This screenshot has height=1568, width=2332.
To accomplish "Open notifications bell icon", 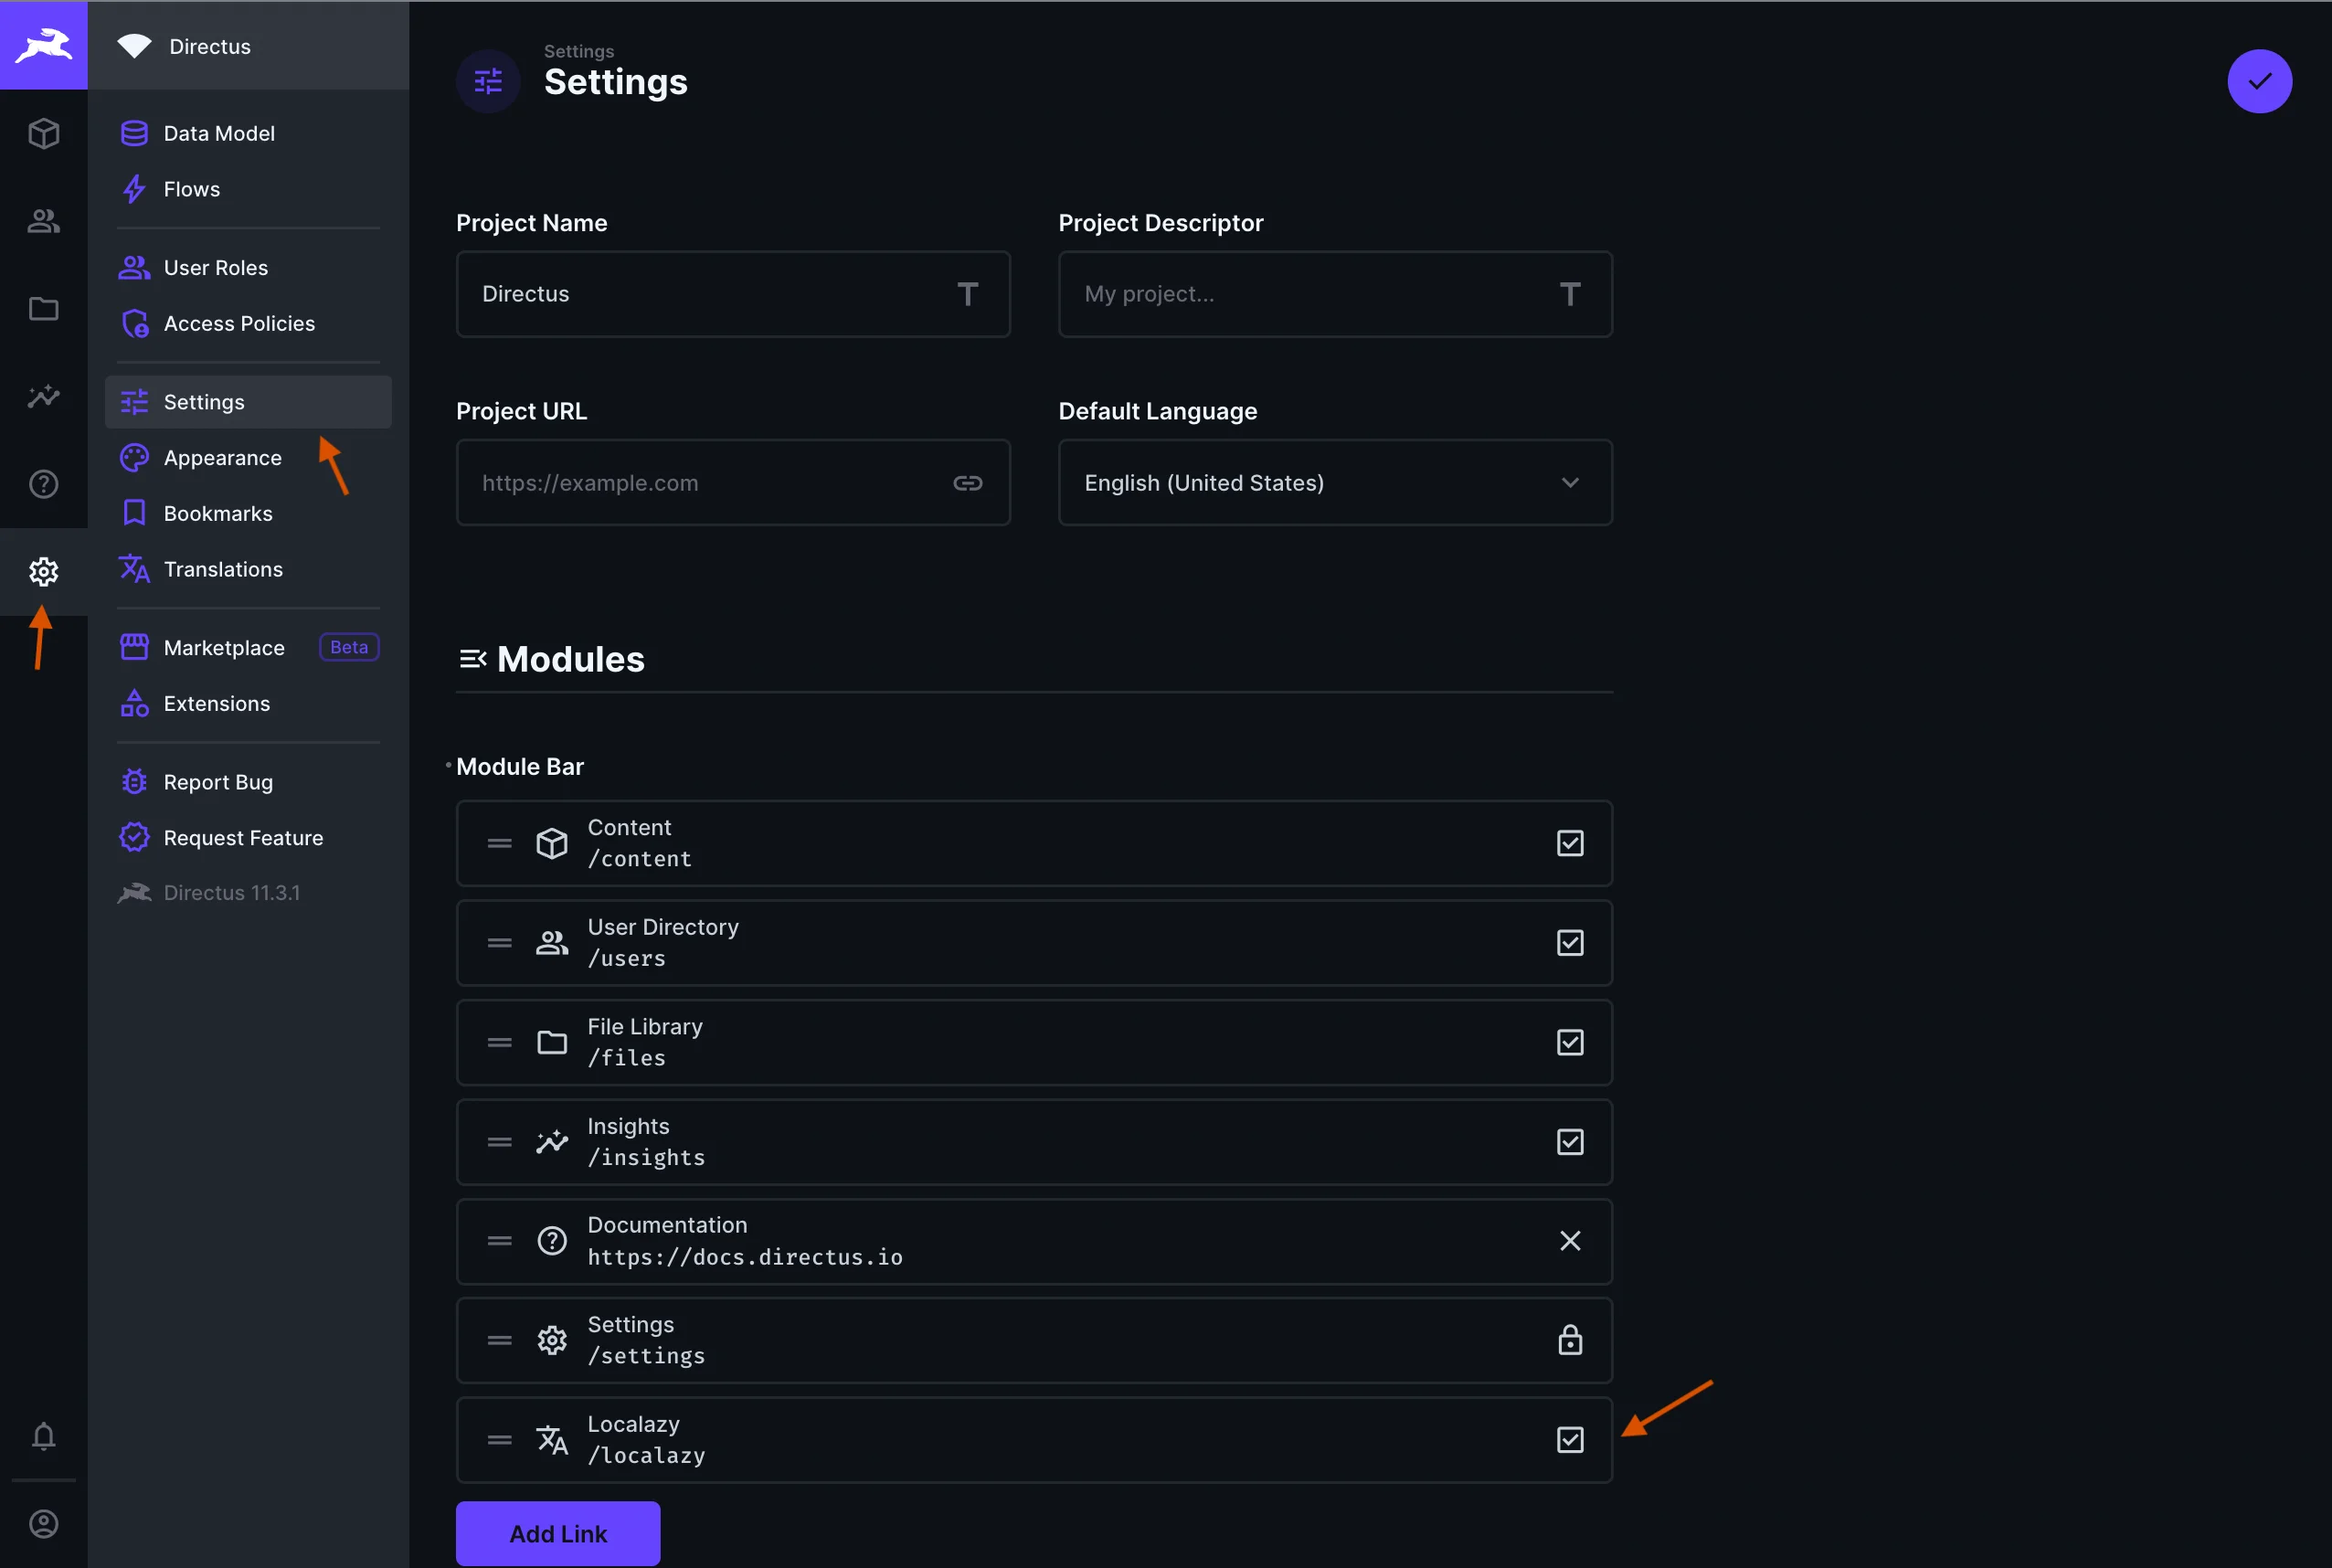I will coord(43,1437).
